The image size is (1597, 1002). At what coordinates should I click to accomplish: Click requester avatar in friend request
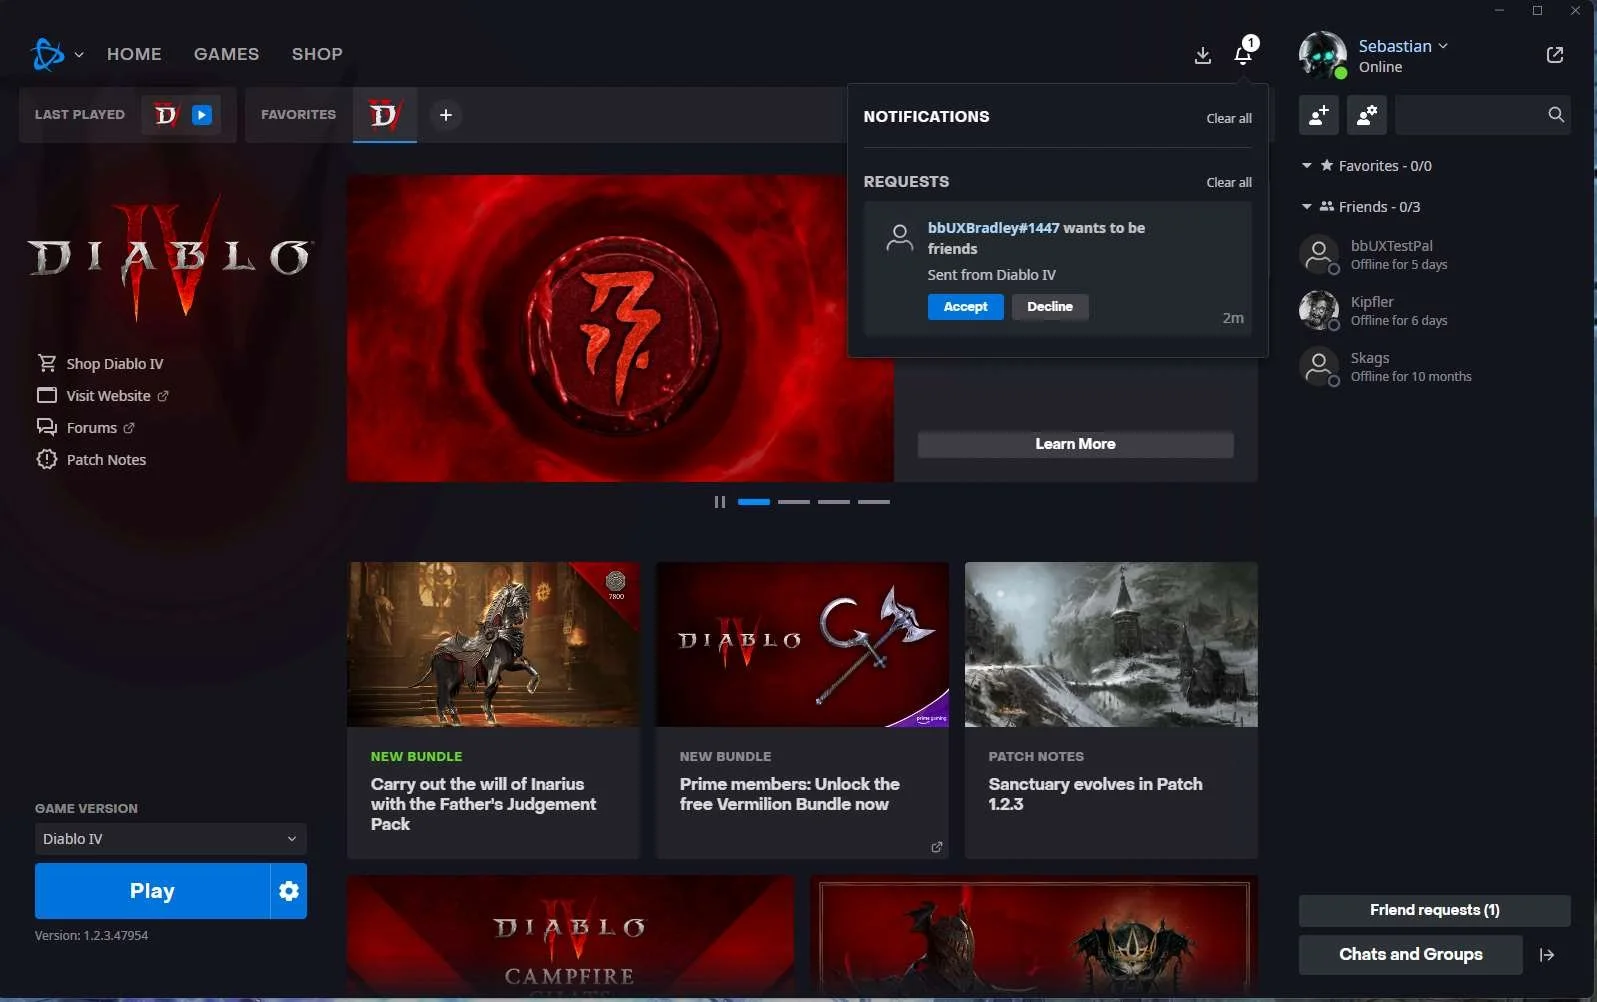click(x=900, y=238)
